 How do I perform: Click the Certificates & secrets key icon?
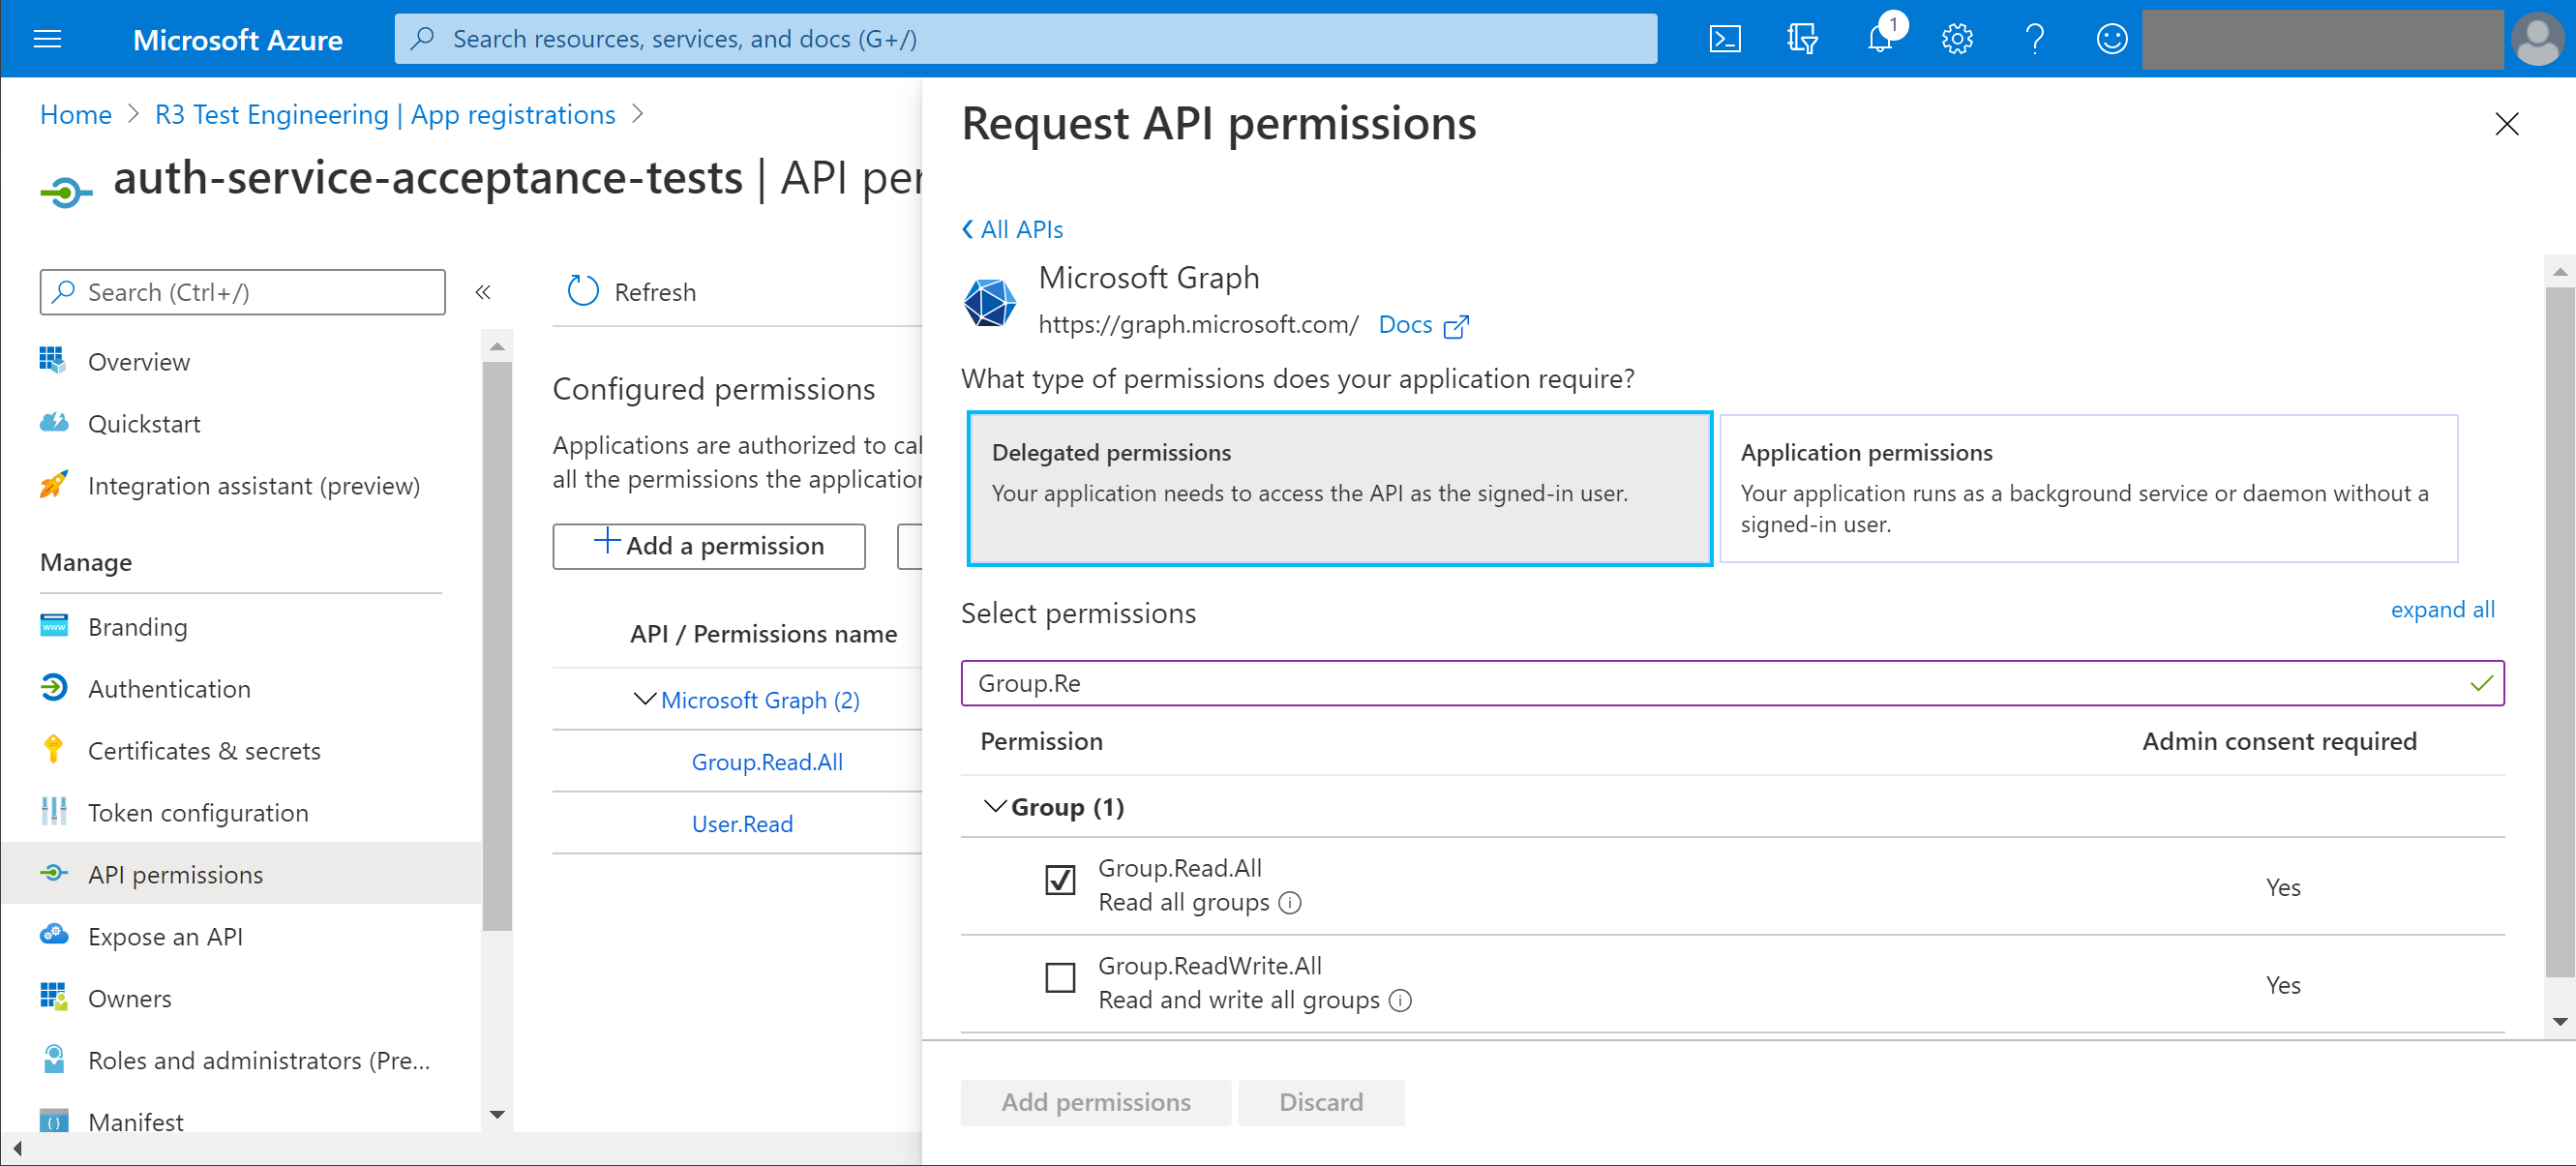coord(53,750)
